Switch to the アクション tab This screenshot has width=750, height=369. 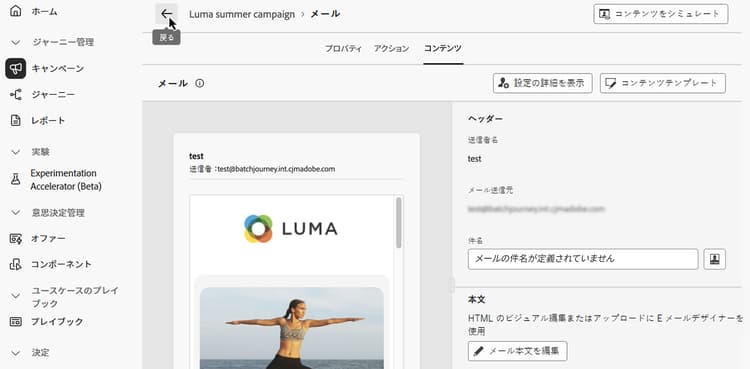392,48
